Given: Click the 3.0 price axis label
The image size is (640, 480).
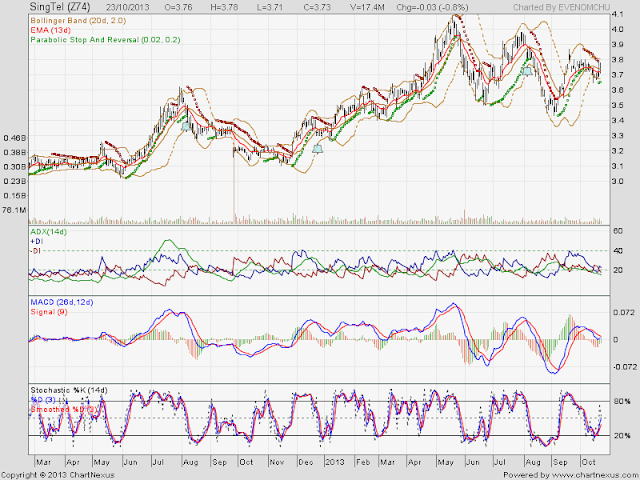Looking at the screenshot, I should tap(617, 181).
